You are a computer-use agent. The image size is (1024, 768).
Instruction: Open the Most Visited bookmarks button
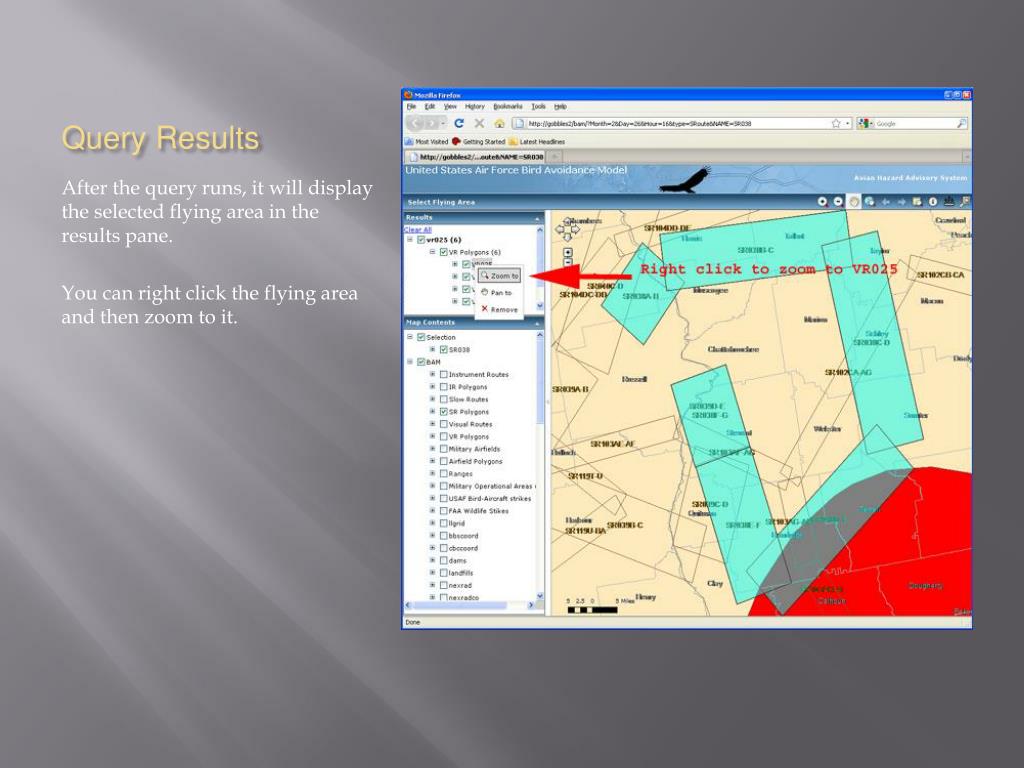[x=427, y=142]
